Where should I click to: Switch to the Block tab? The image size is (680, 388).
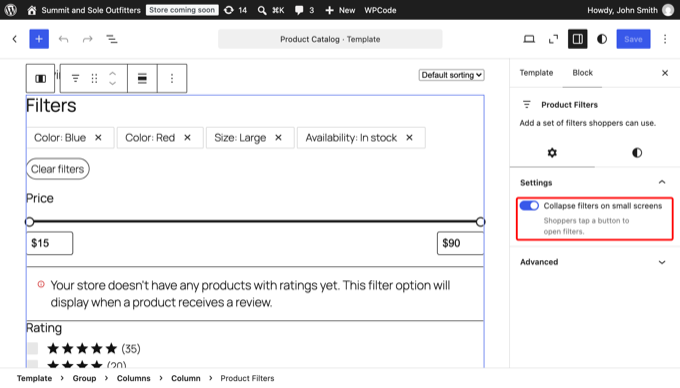pyautogui.click(x=582, y=73)
